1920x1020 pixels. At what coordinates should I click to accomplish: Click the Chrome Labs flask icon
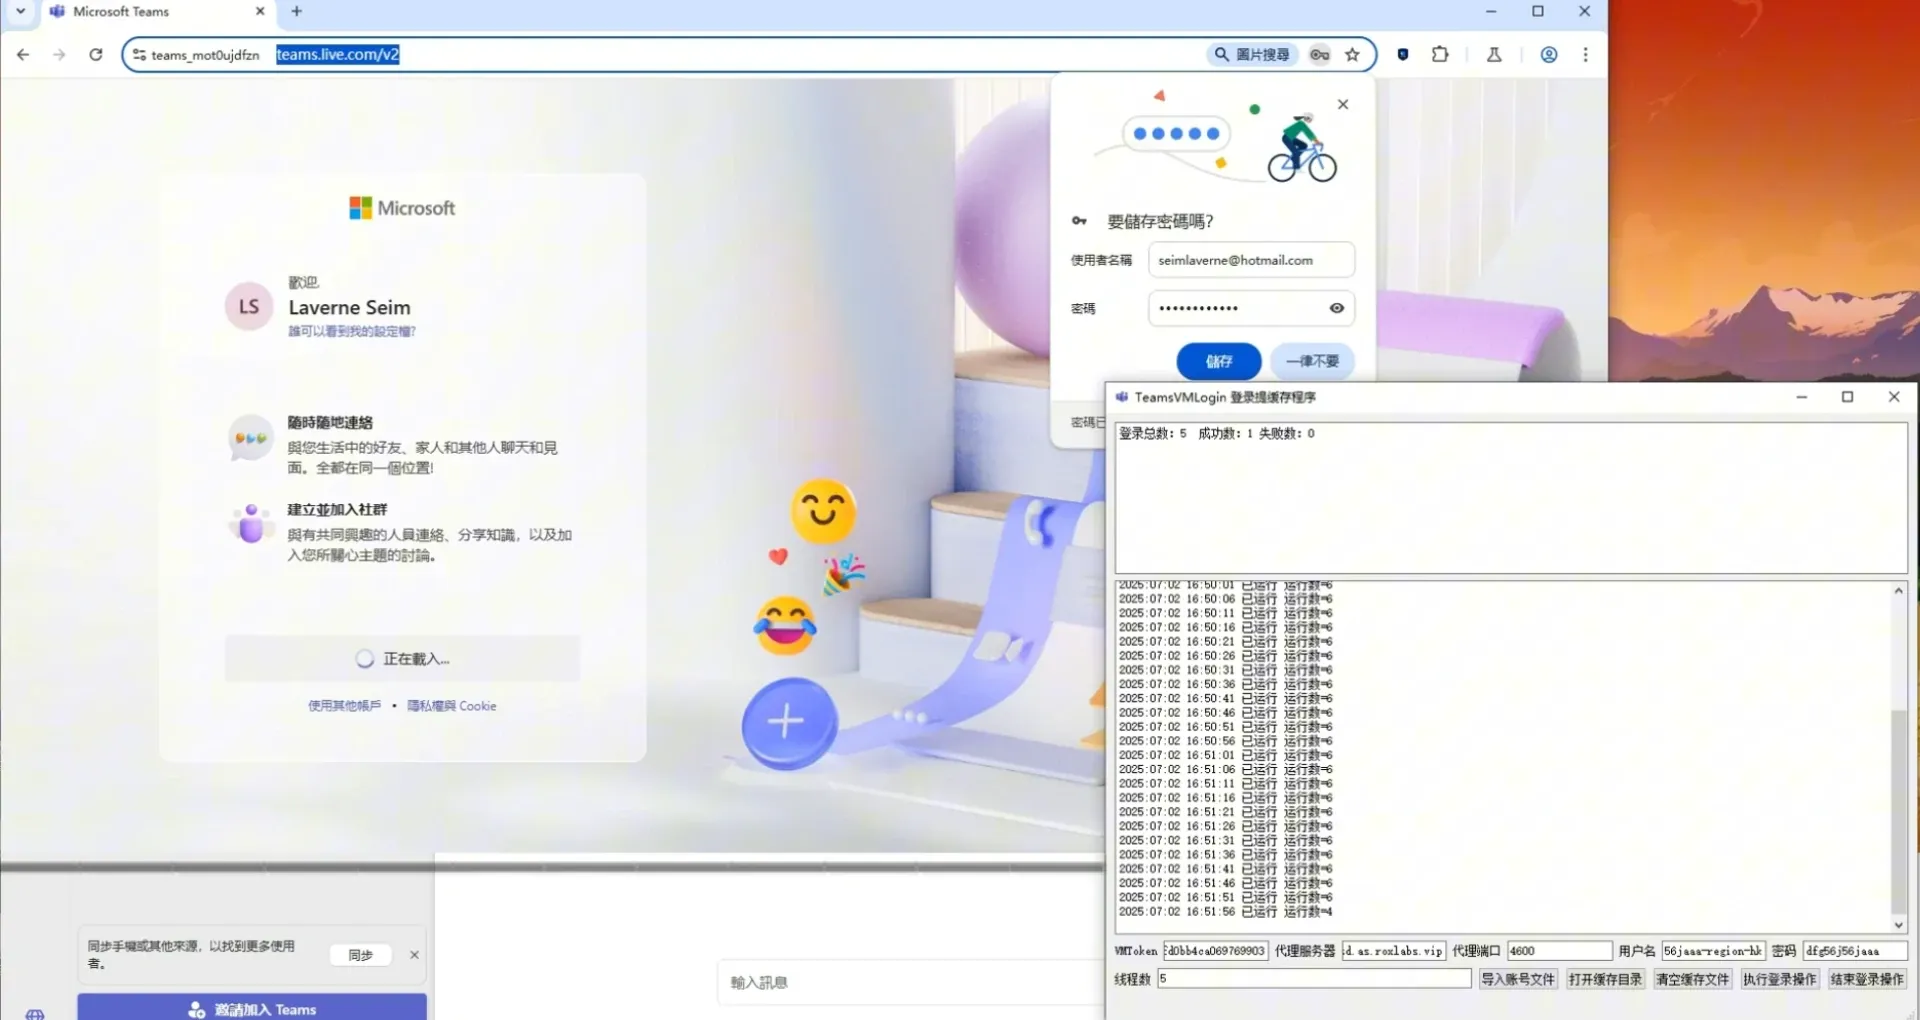point(1493,55)
